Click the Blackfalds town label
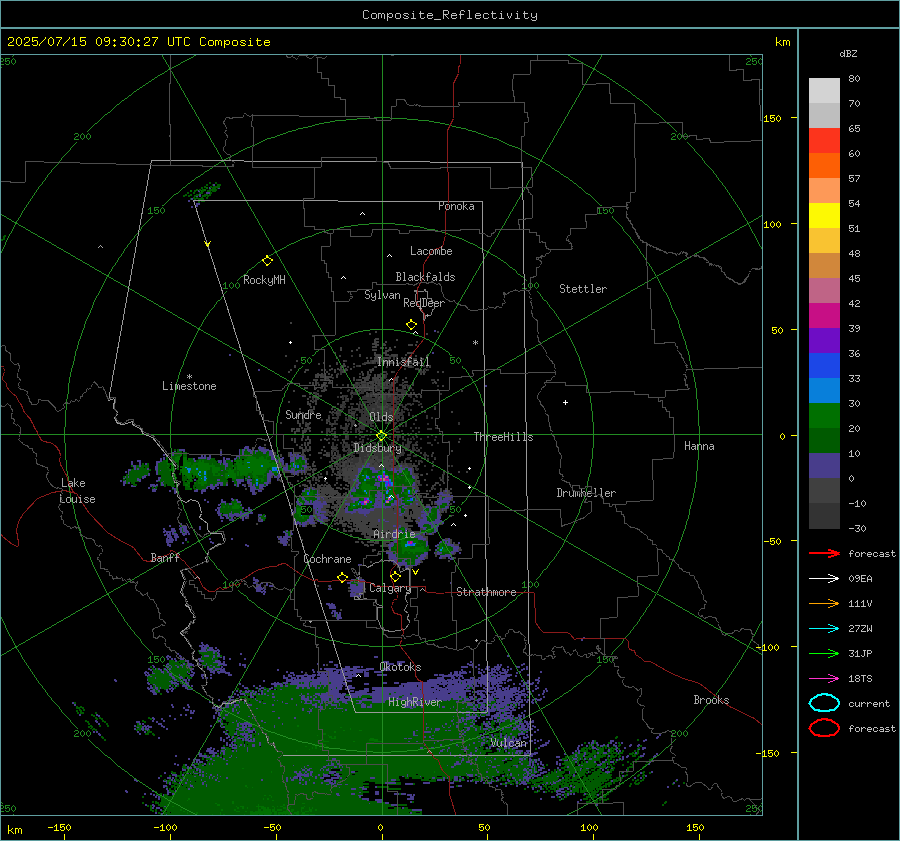Screen dimensions: 900x841 point(425,277)
